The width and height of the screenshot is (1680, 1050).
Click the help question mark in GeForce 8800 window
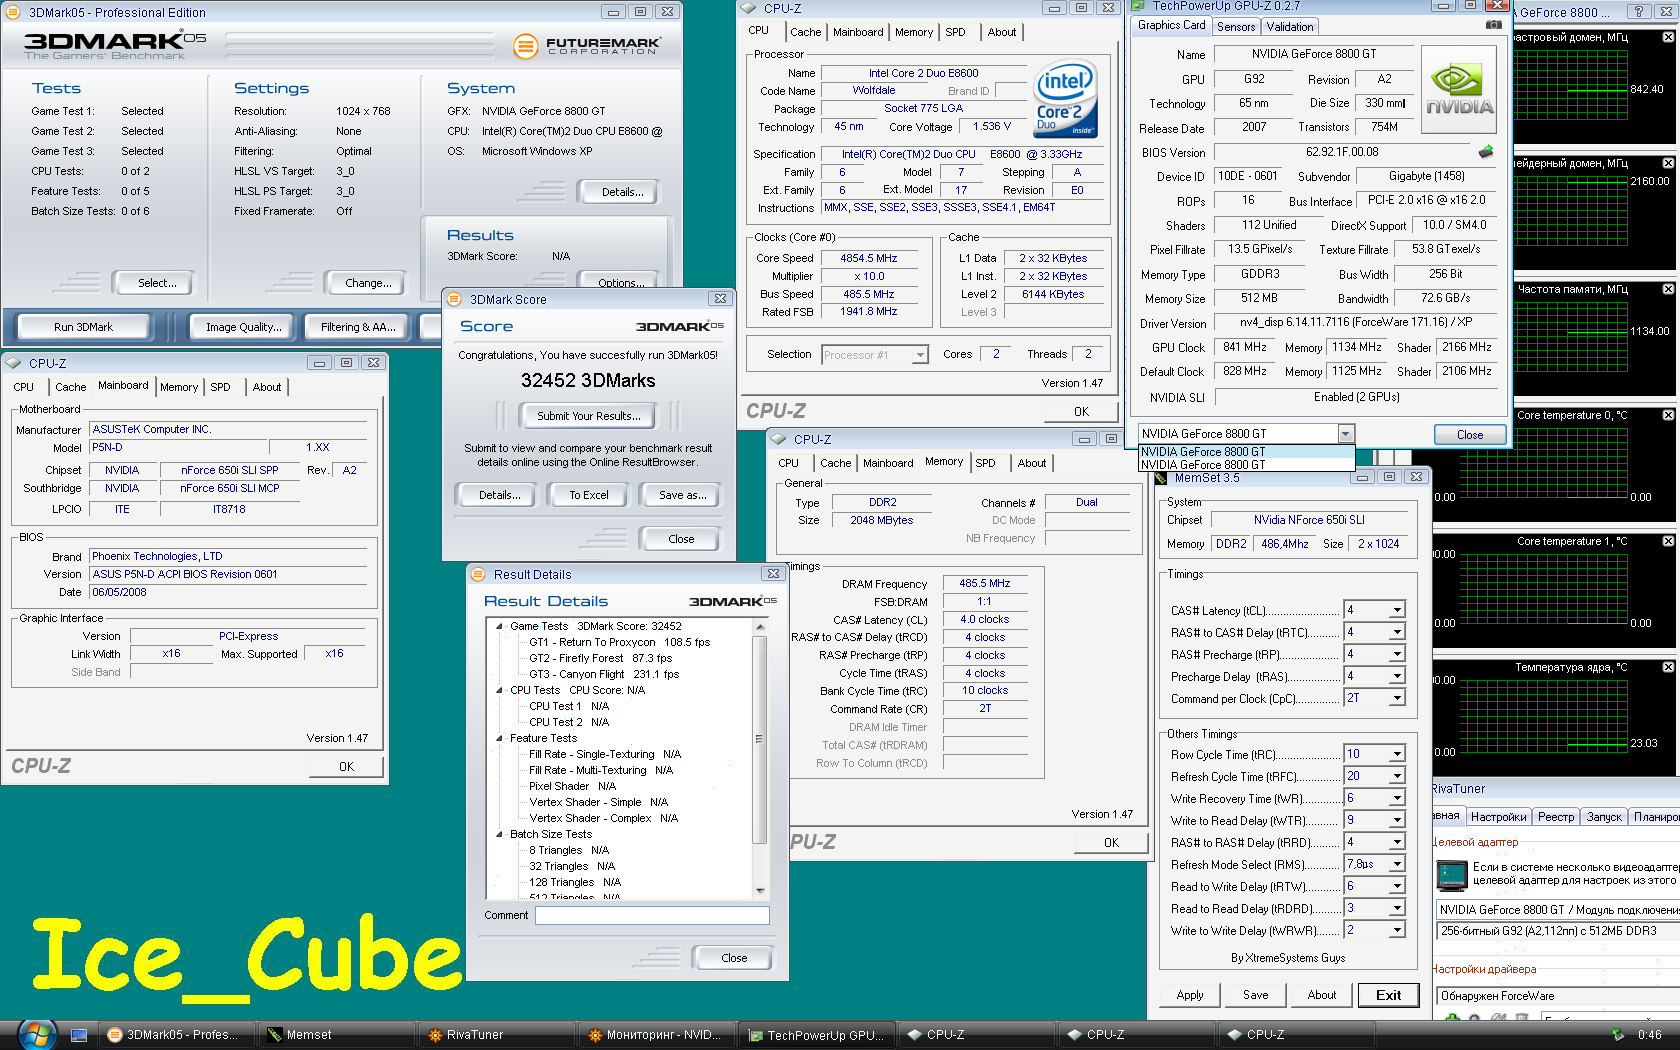[x=1638, y=12]
